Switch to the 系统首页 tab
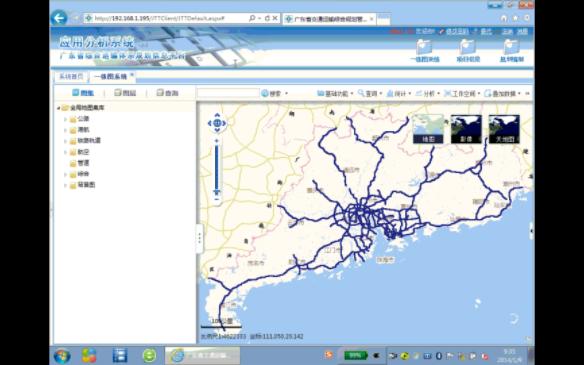The height and width of the screenshot is (365, 584). pyautogui.click(x=71, y=76)
